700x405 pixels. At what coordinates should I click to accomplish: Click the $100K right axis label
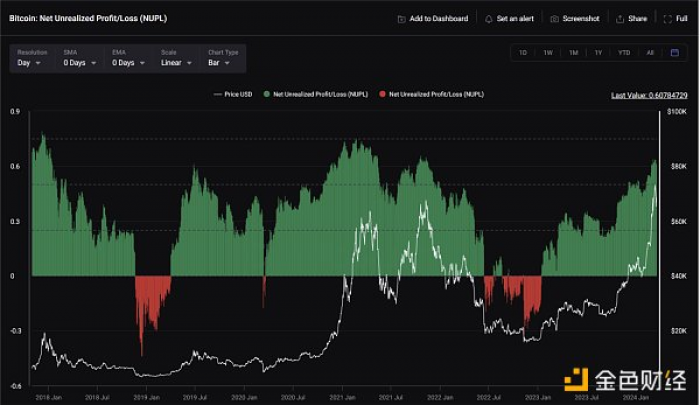pos(677,112)
